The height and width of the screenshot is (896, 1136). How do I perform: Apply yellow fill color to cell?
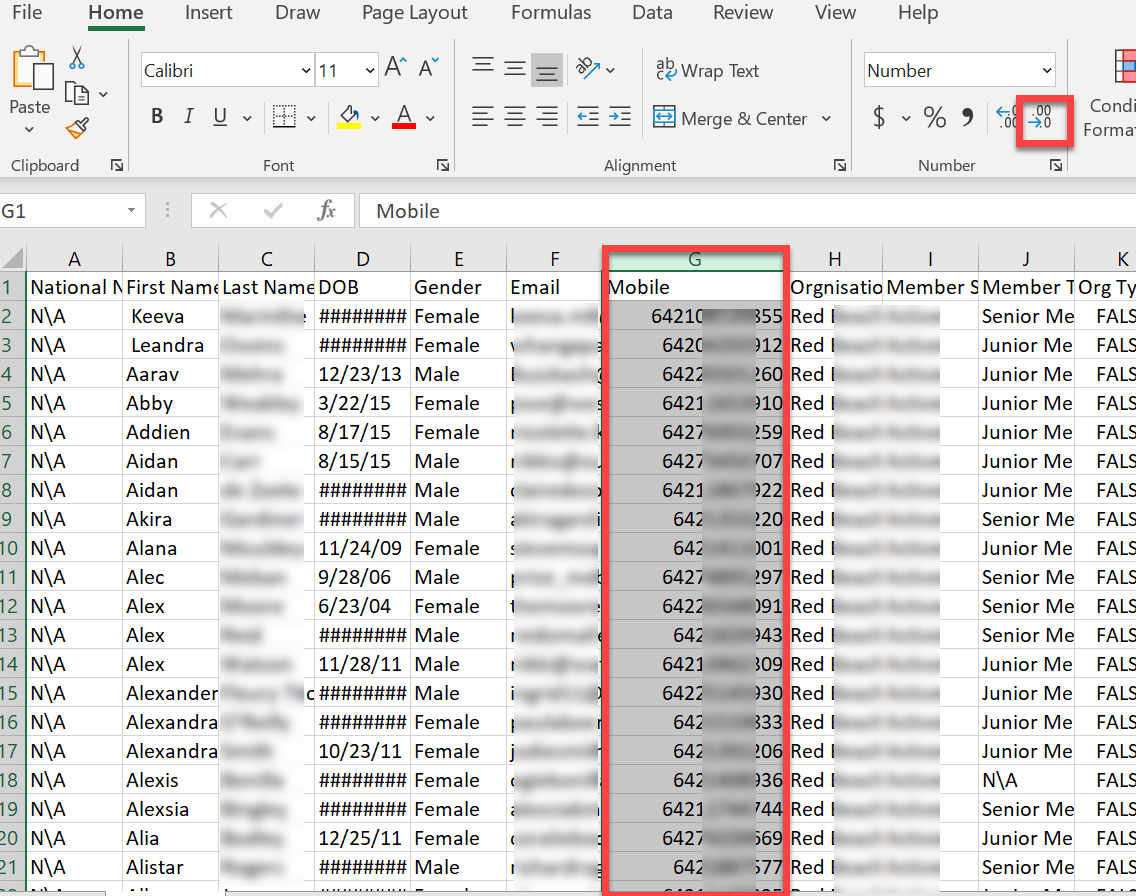349,118
